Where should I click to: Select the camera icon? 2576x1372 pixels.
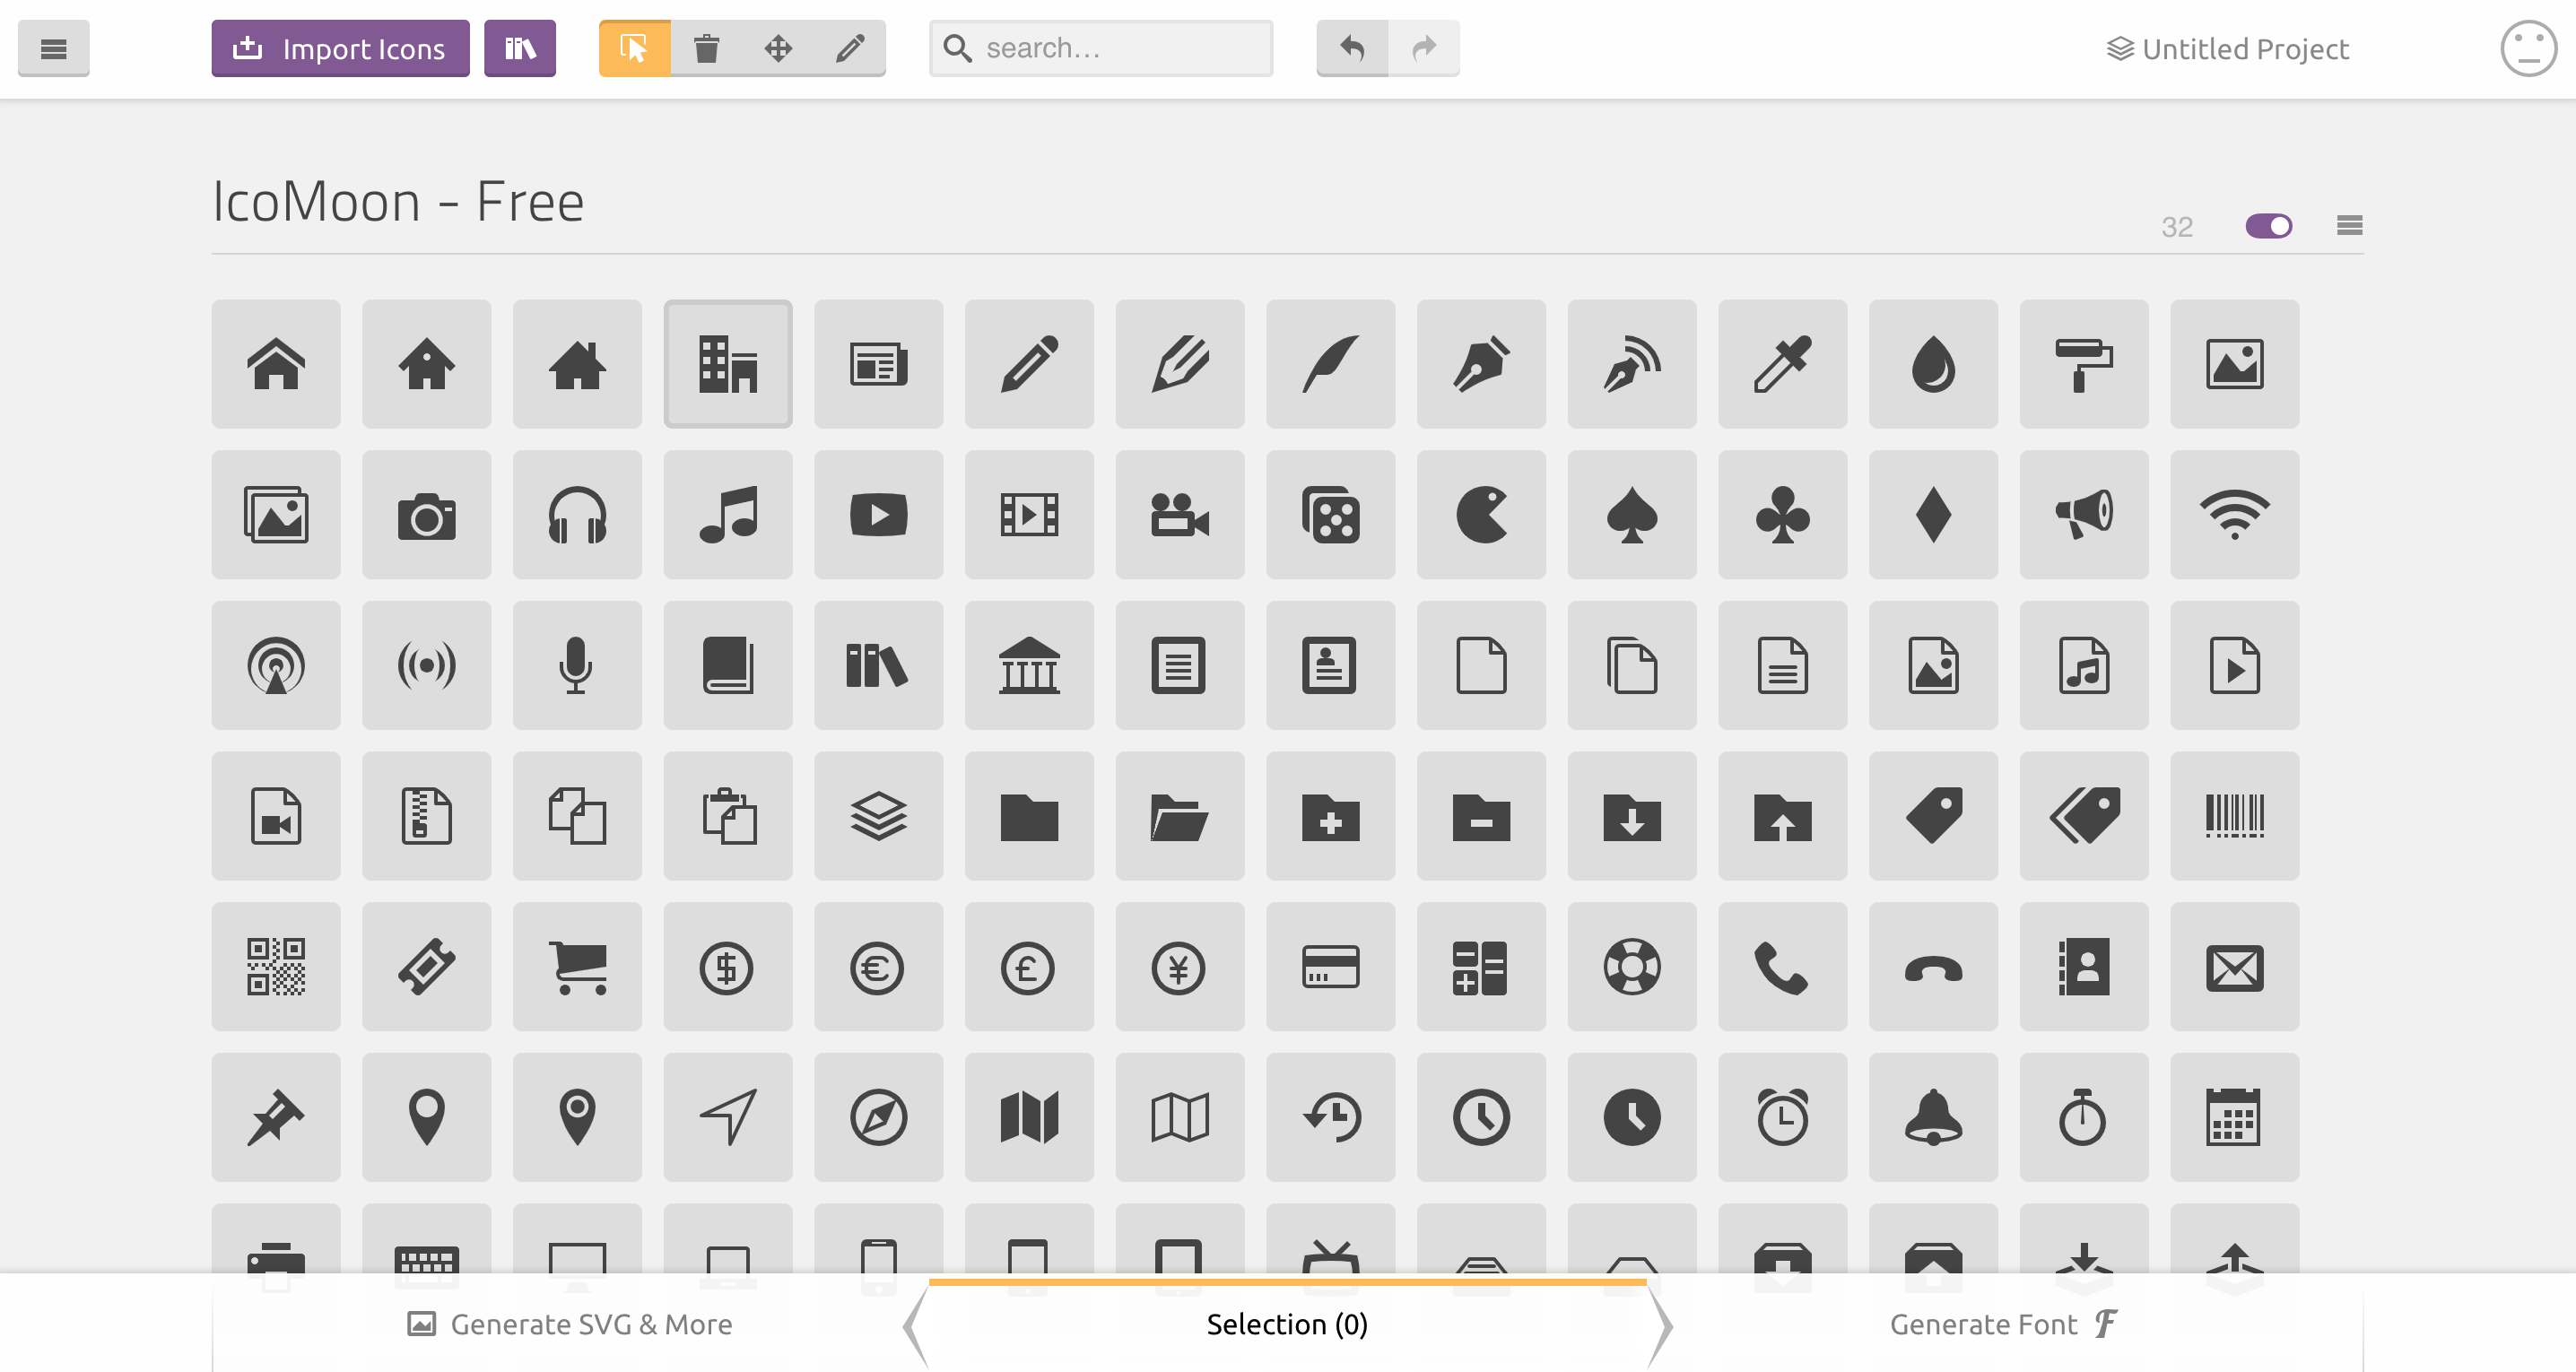click(426, 515)
